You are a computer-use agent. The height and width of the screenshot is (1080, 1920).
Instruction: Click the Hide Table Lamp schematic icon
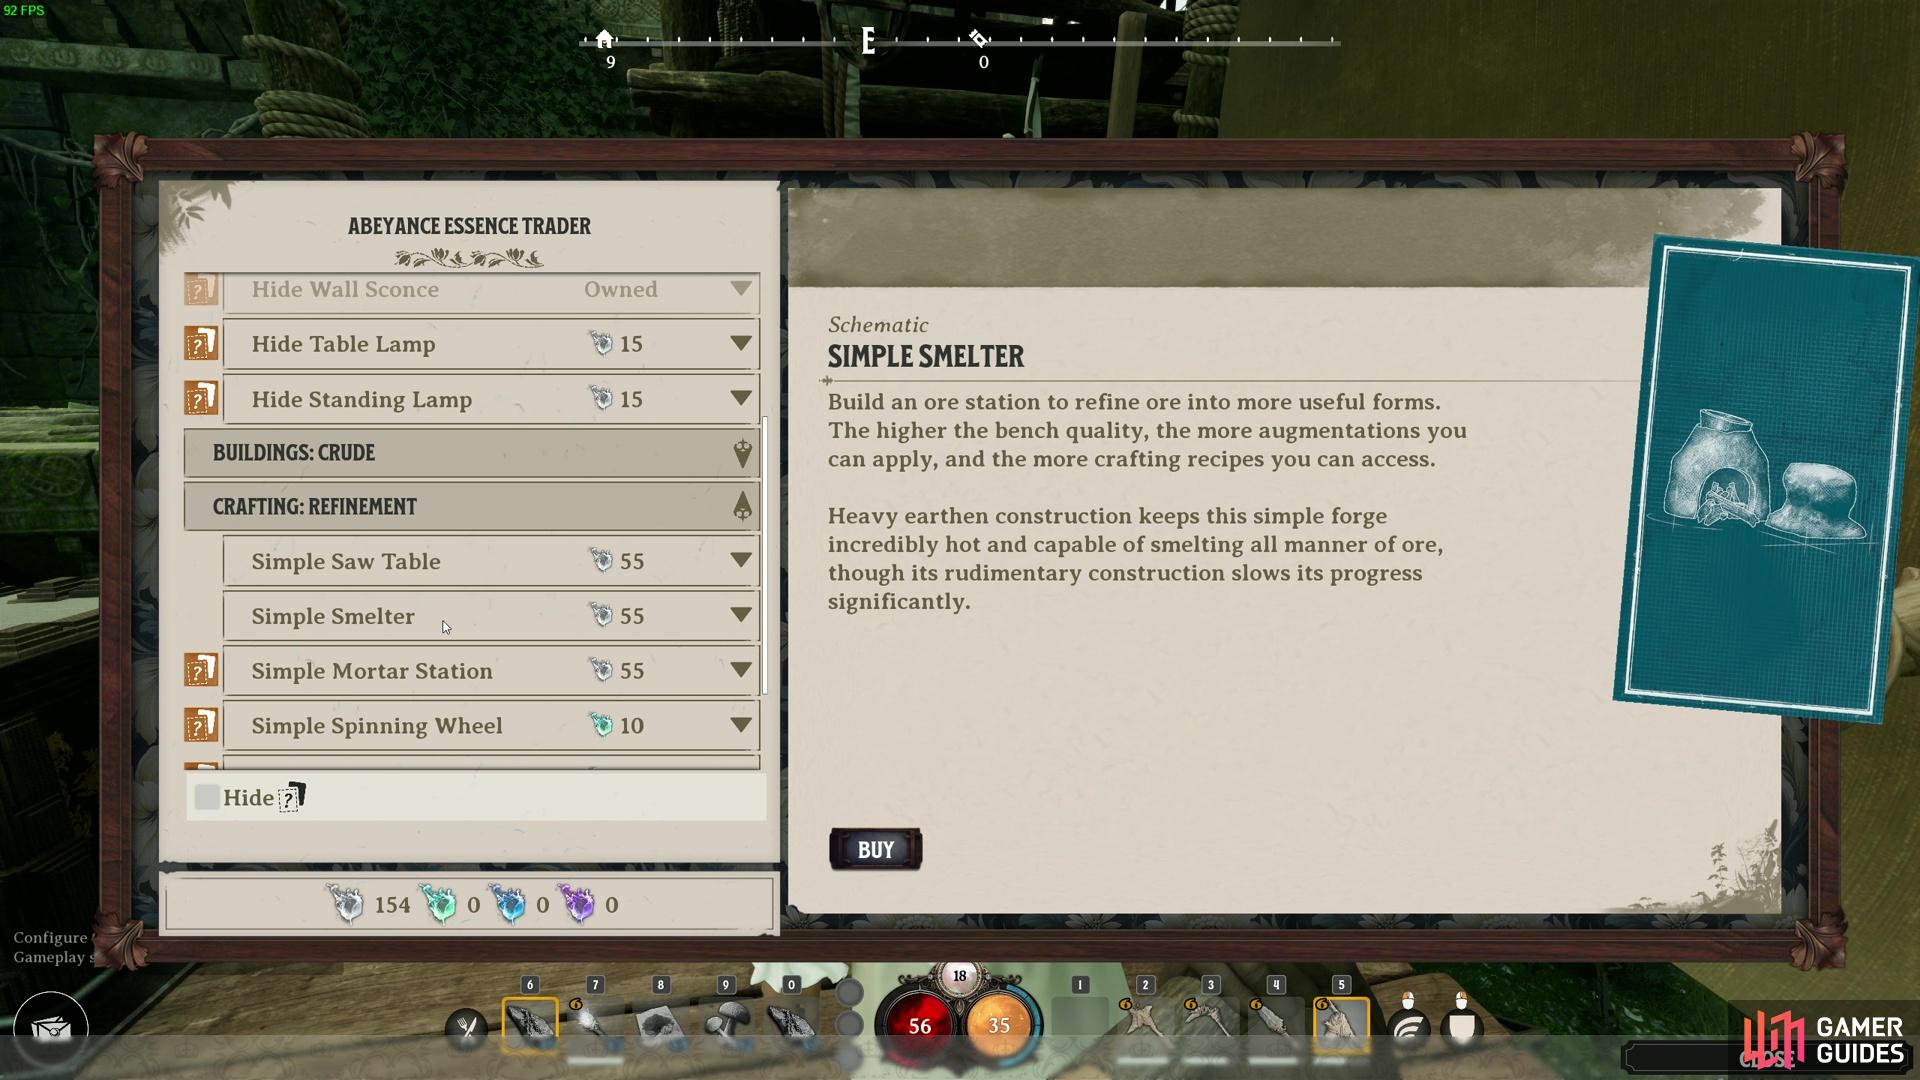pos(202,343)
